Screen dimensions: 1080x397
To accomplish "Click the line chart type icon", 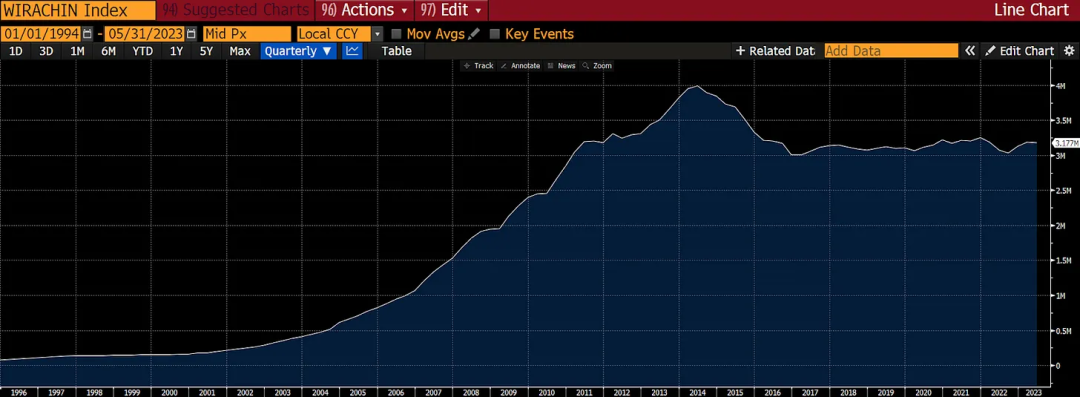I will coord(353,51).
